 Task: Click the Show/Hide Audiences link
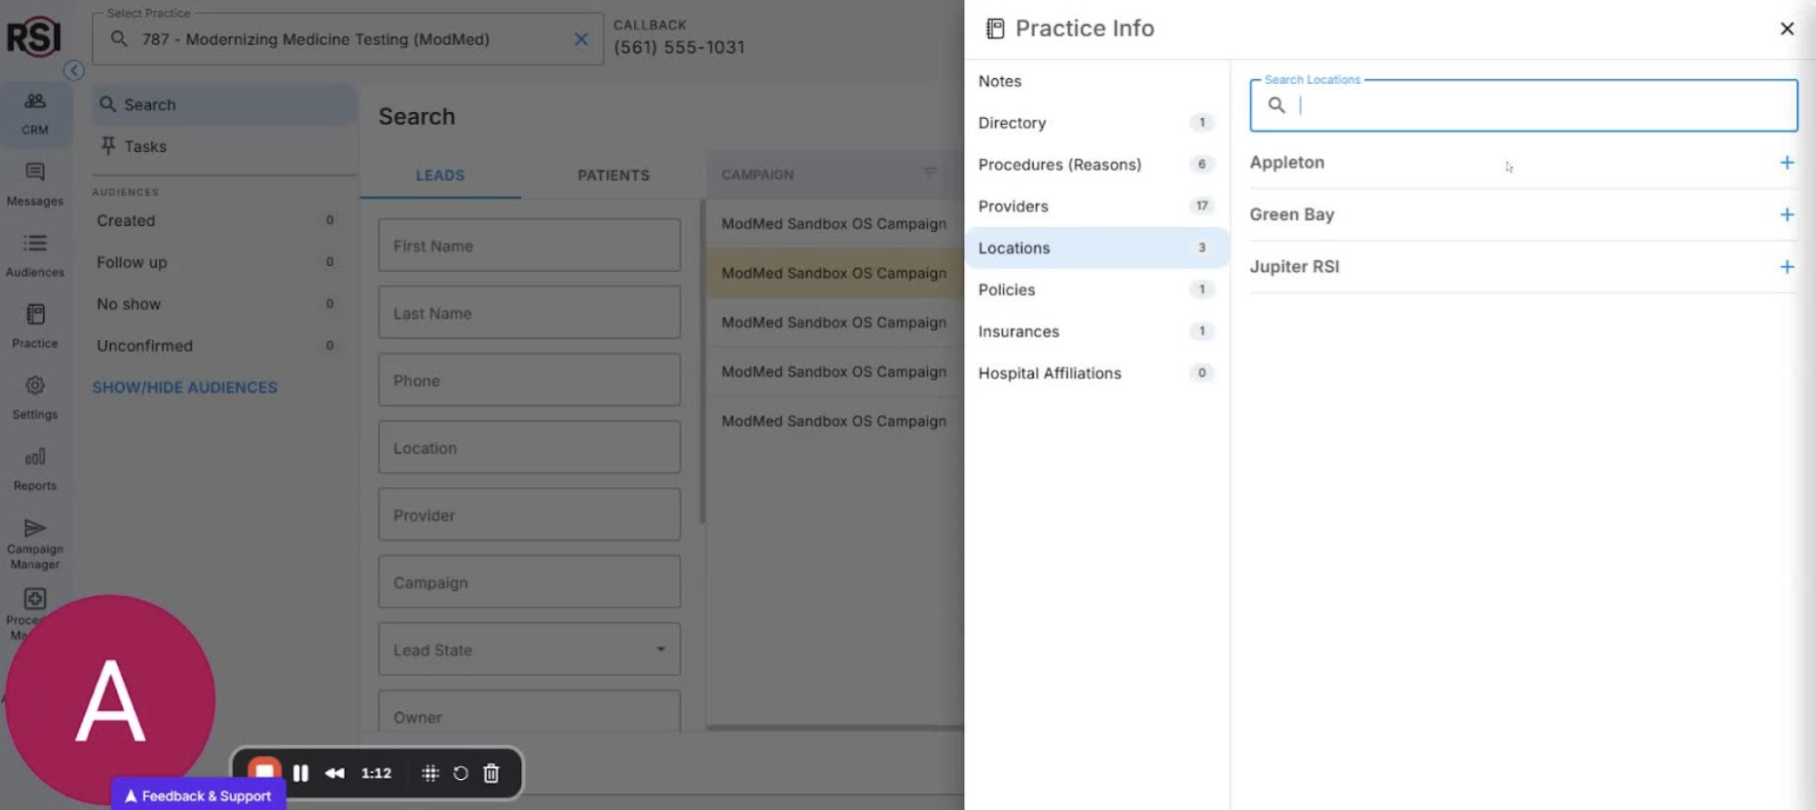point(185,387)
